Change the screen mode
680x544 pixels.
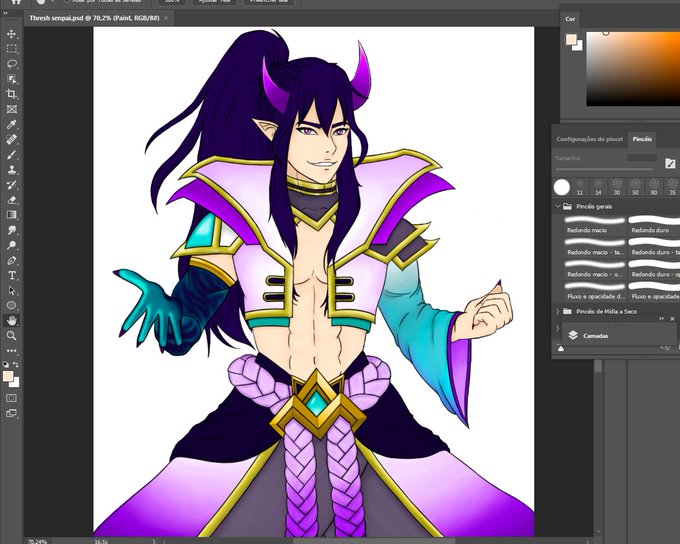point(12,413)
